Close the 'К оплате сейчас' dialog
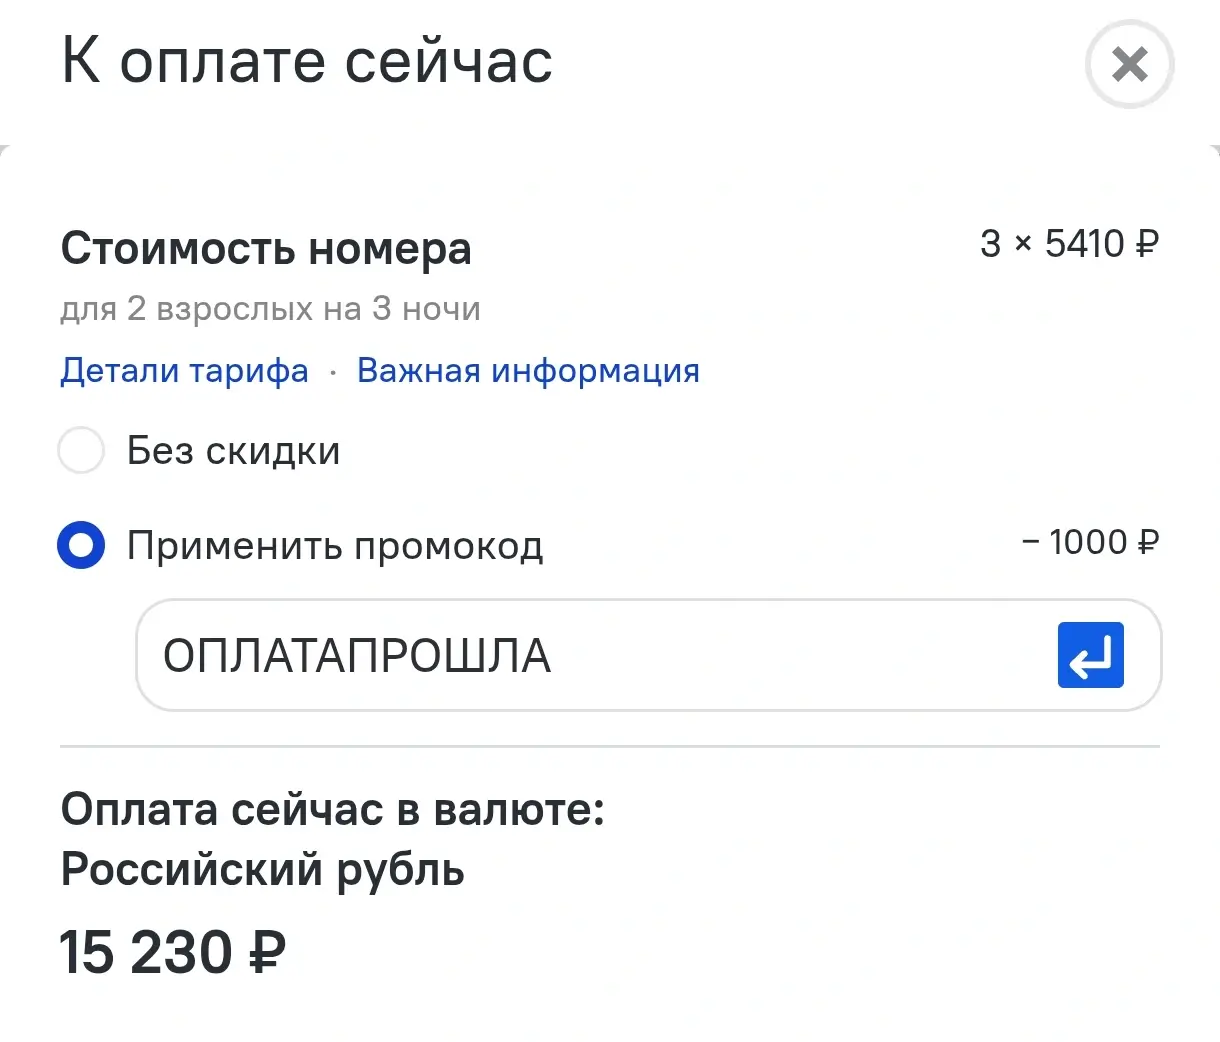1220x1042 pixels. 1129,65
